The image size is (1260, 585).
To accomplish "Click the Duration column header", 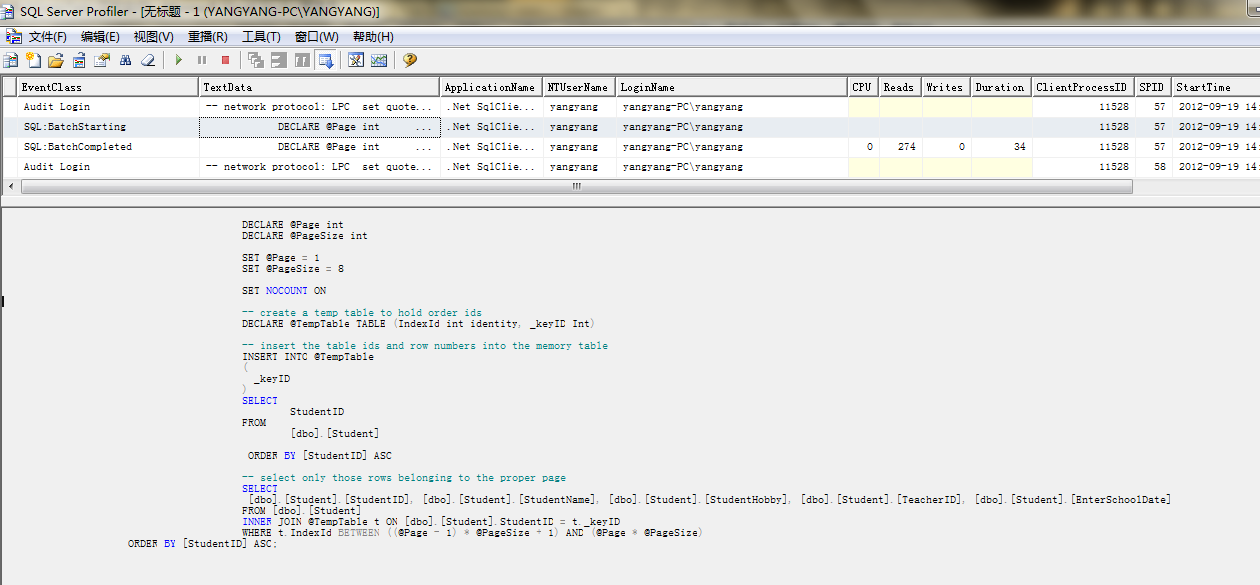I will click(x=1000, y=87).
